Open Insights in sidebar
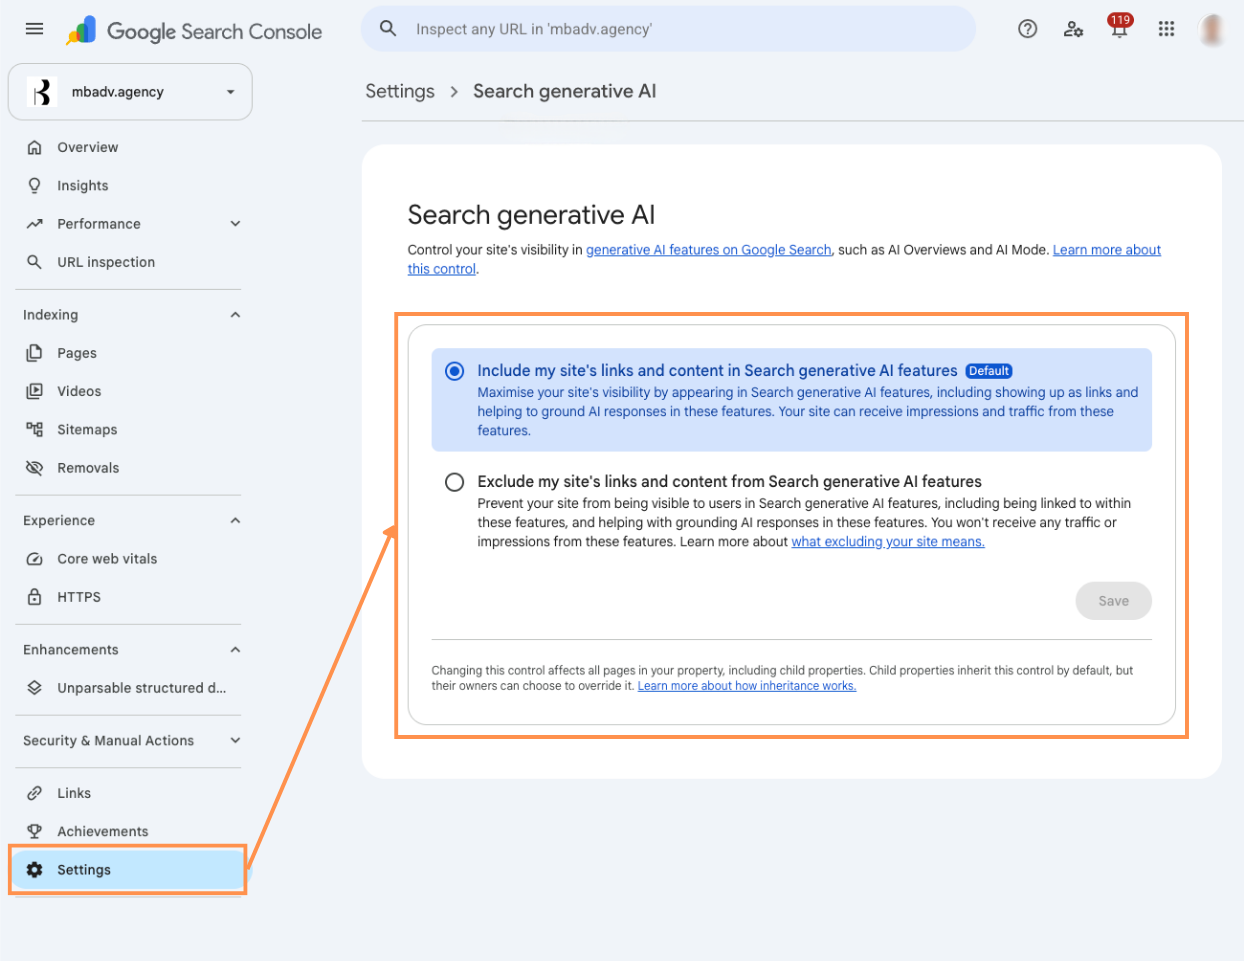The width and height of the screenshot is (1244, 961). coord(83,186)
